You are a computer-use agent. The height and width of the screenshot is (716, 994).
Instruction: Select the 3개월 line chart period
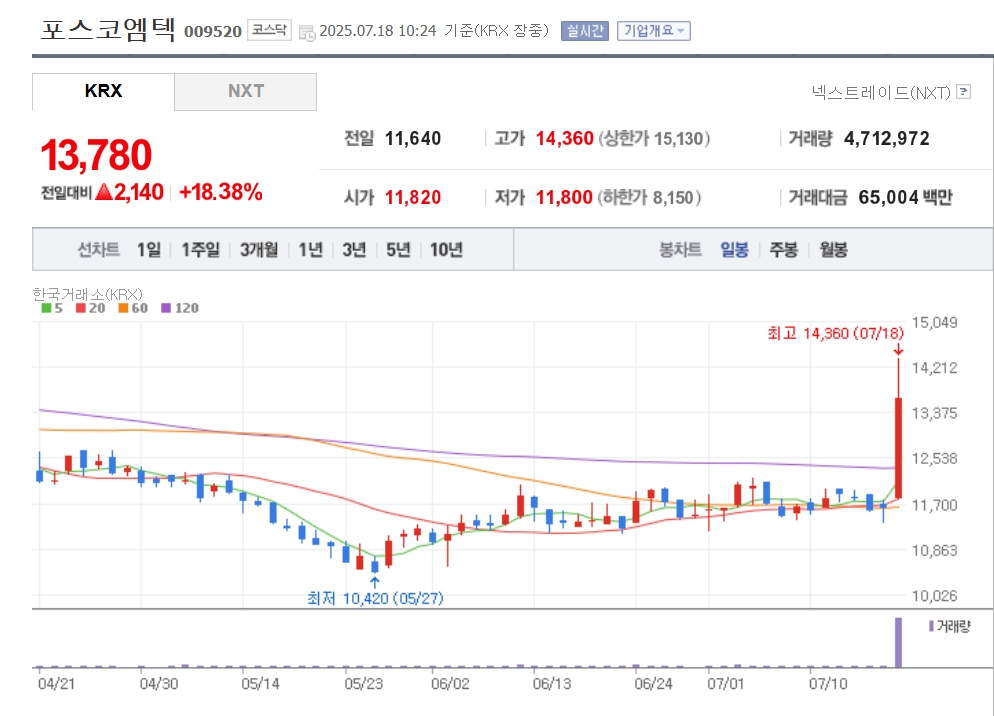click(259, 249)
